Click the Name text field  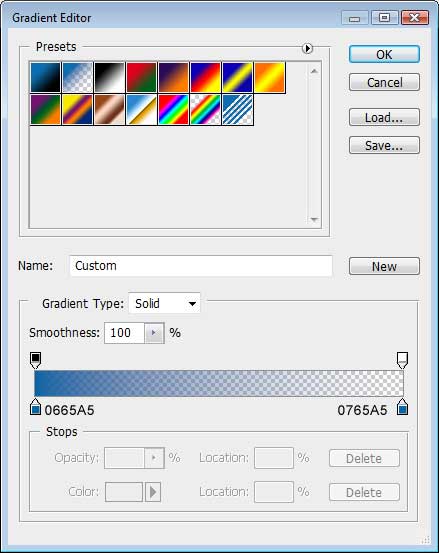pos(201,266)
